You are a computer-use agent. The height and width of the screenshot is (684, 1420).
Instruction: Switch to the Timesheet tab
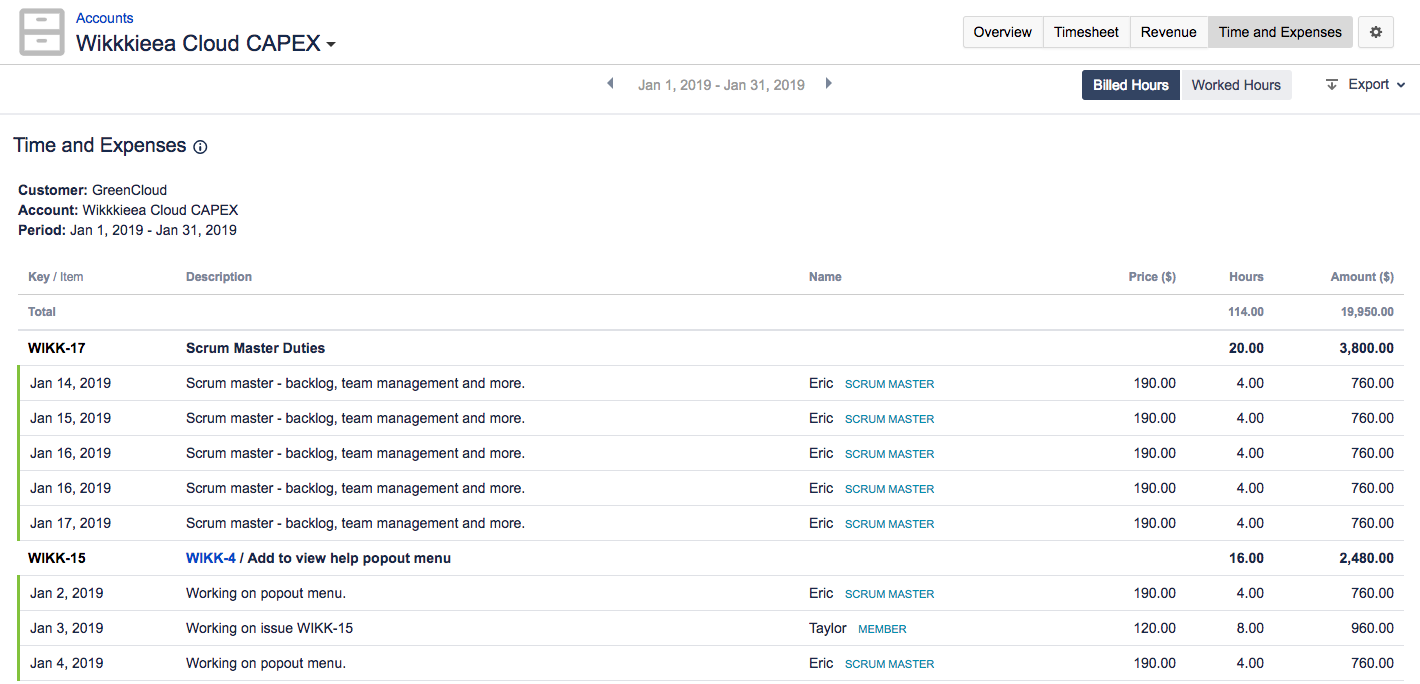coord(1086,32)
